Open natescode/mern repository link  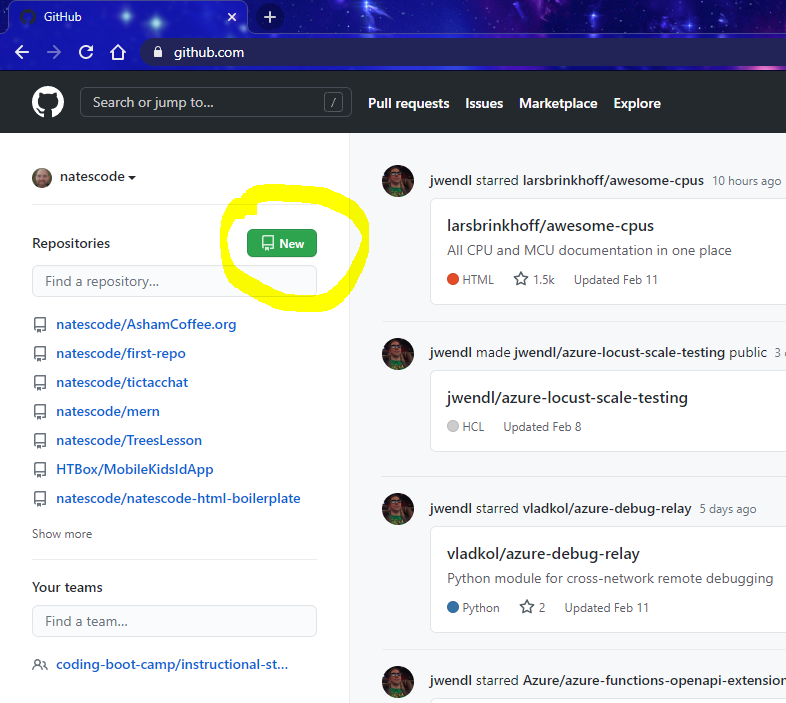[x=108, y=412]
